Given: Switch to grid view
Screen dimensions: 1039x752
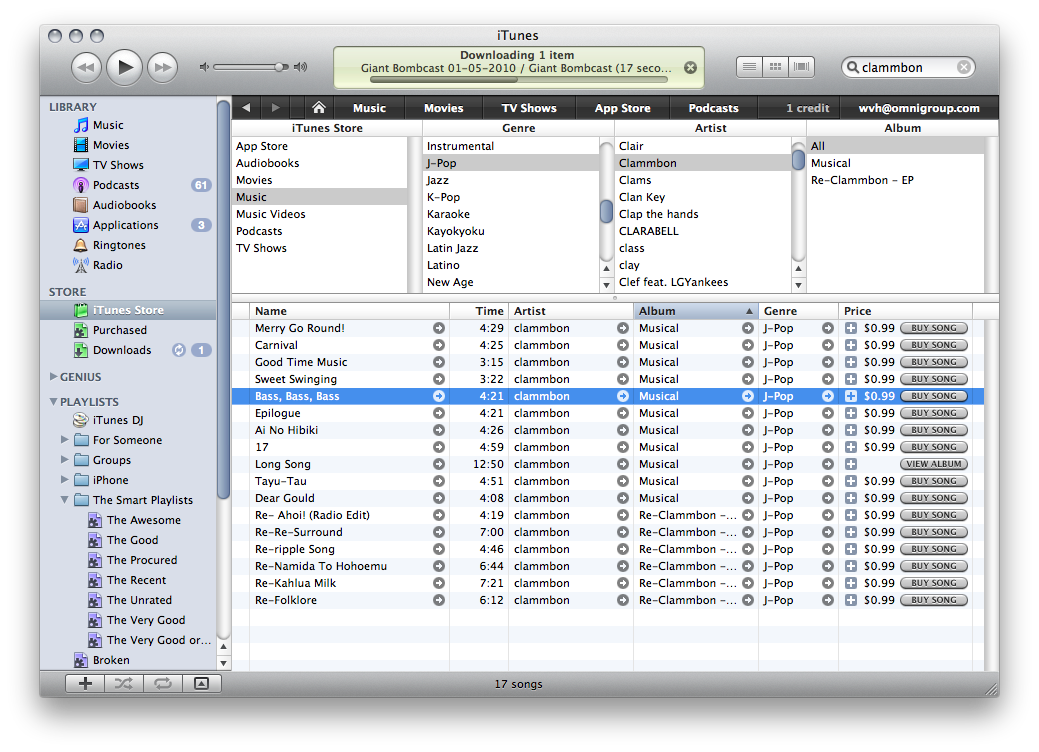Looking at the screenshot, I should click(x=775, y=67).
